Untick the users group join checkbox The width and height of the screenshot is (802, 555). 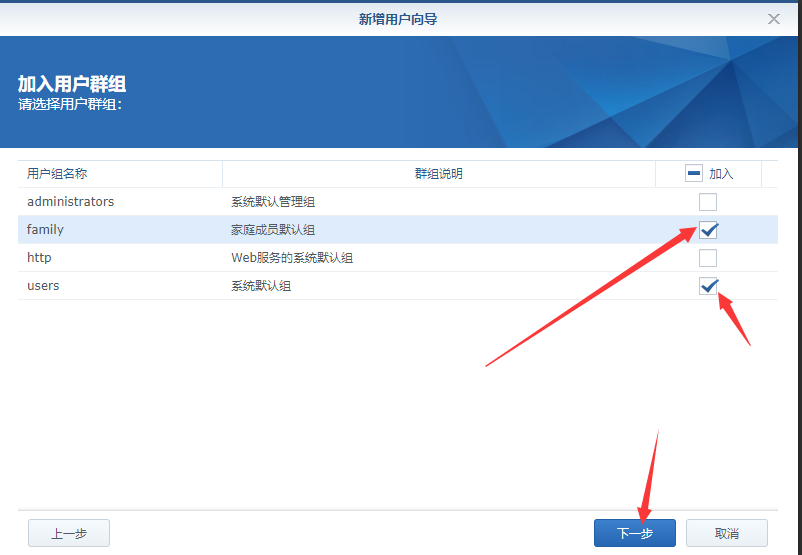(x=708, y=286)
